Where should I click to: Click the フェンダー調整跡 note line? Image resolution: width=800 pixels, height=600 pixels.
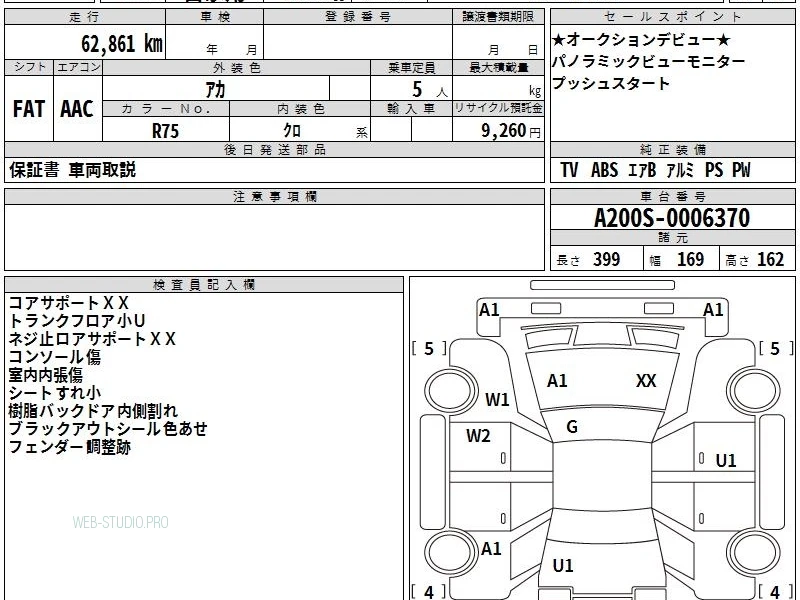click(69, 447)
